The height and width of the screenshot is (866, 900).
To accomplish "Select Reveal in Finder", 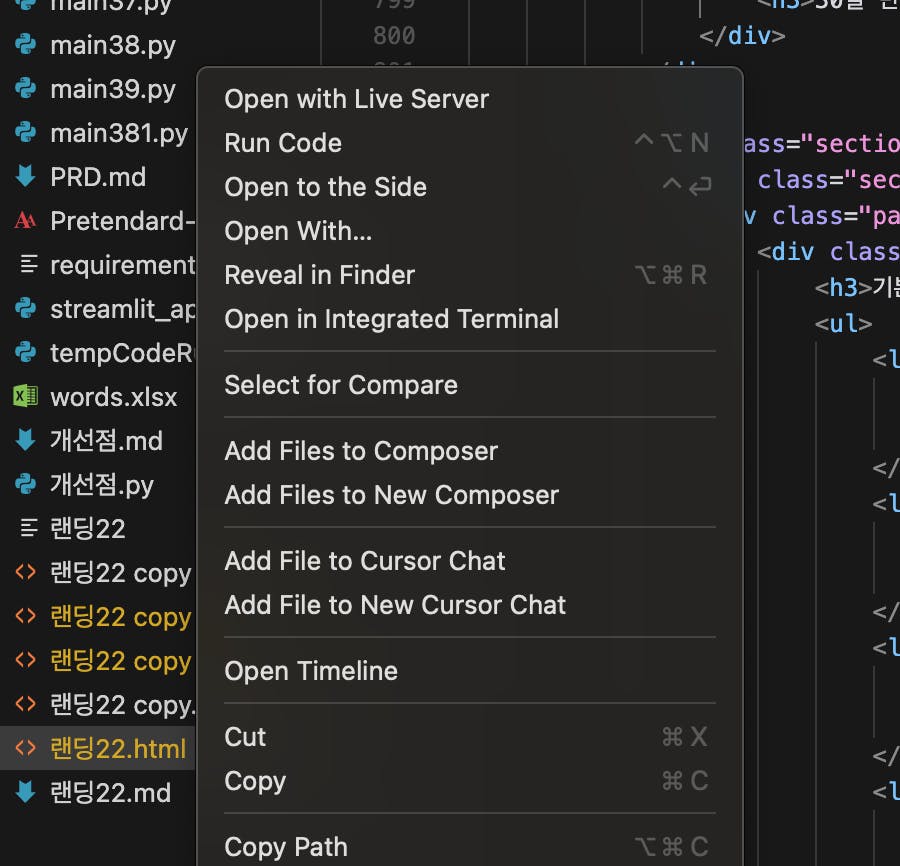I will click(x=320, y=275).
